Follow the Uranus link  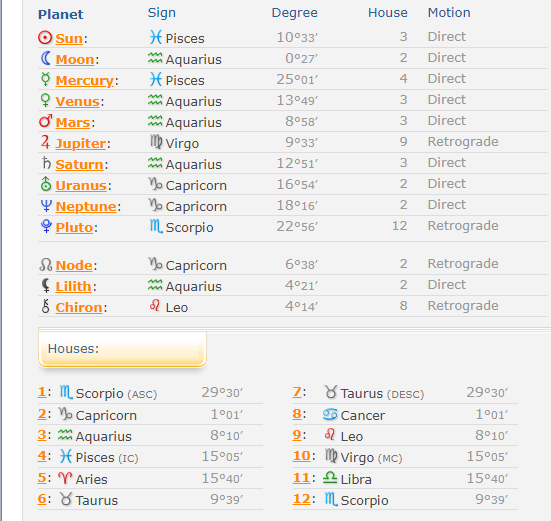click(81, 185)
